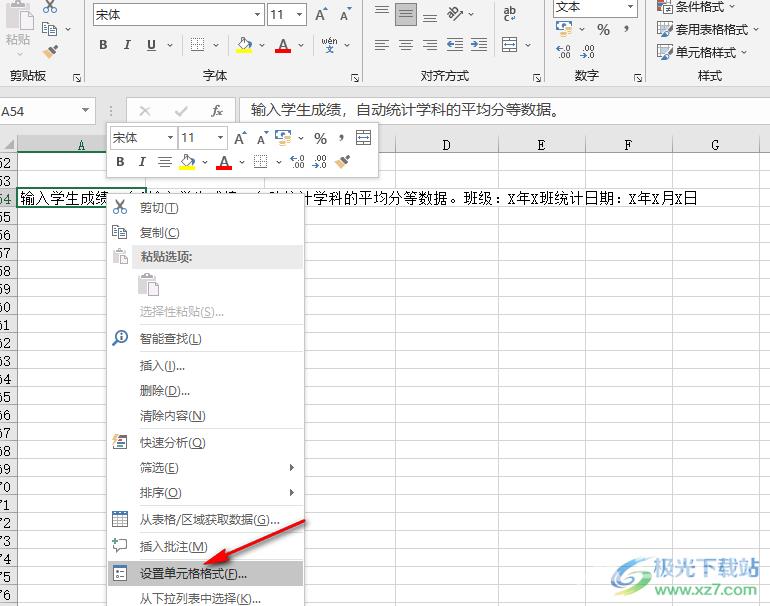Apply percent style from the ribbon number group
Screen dimensions: 770x606
[x=604, y=29]
